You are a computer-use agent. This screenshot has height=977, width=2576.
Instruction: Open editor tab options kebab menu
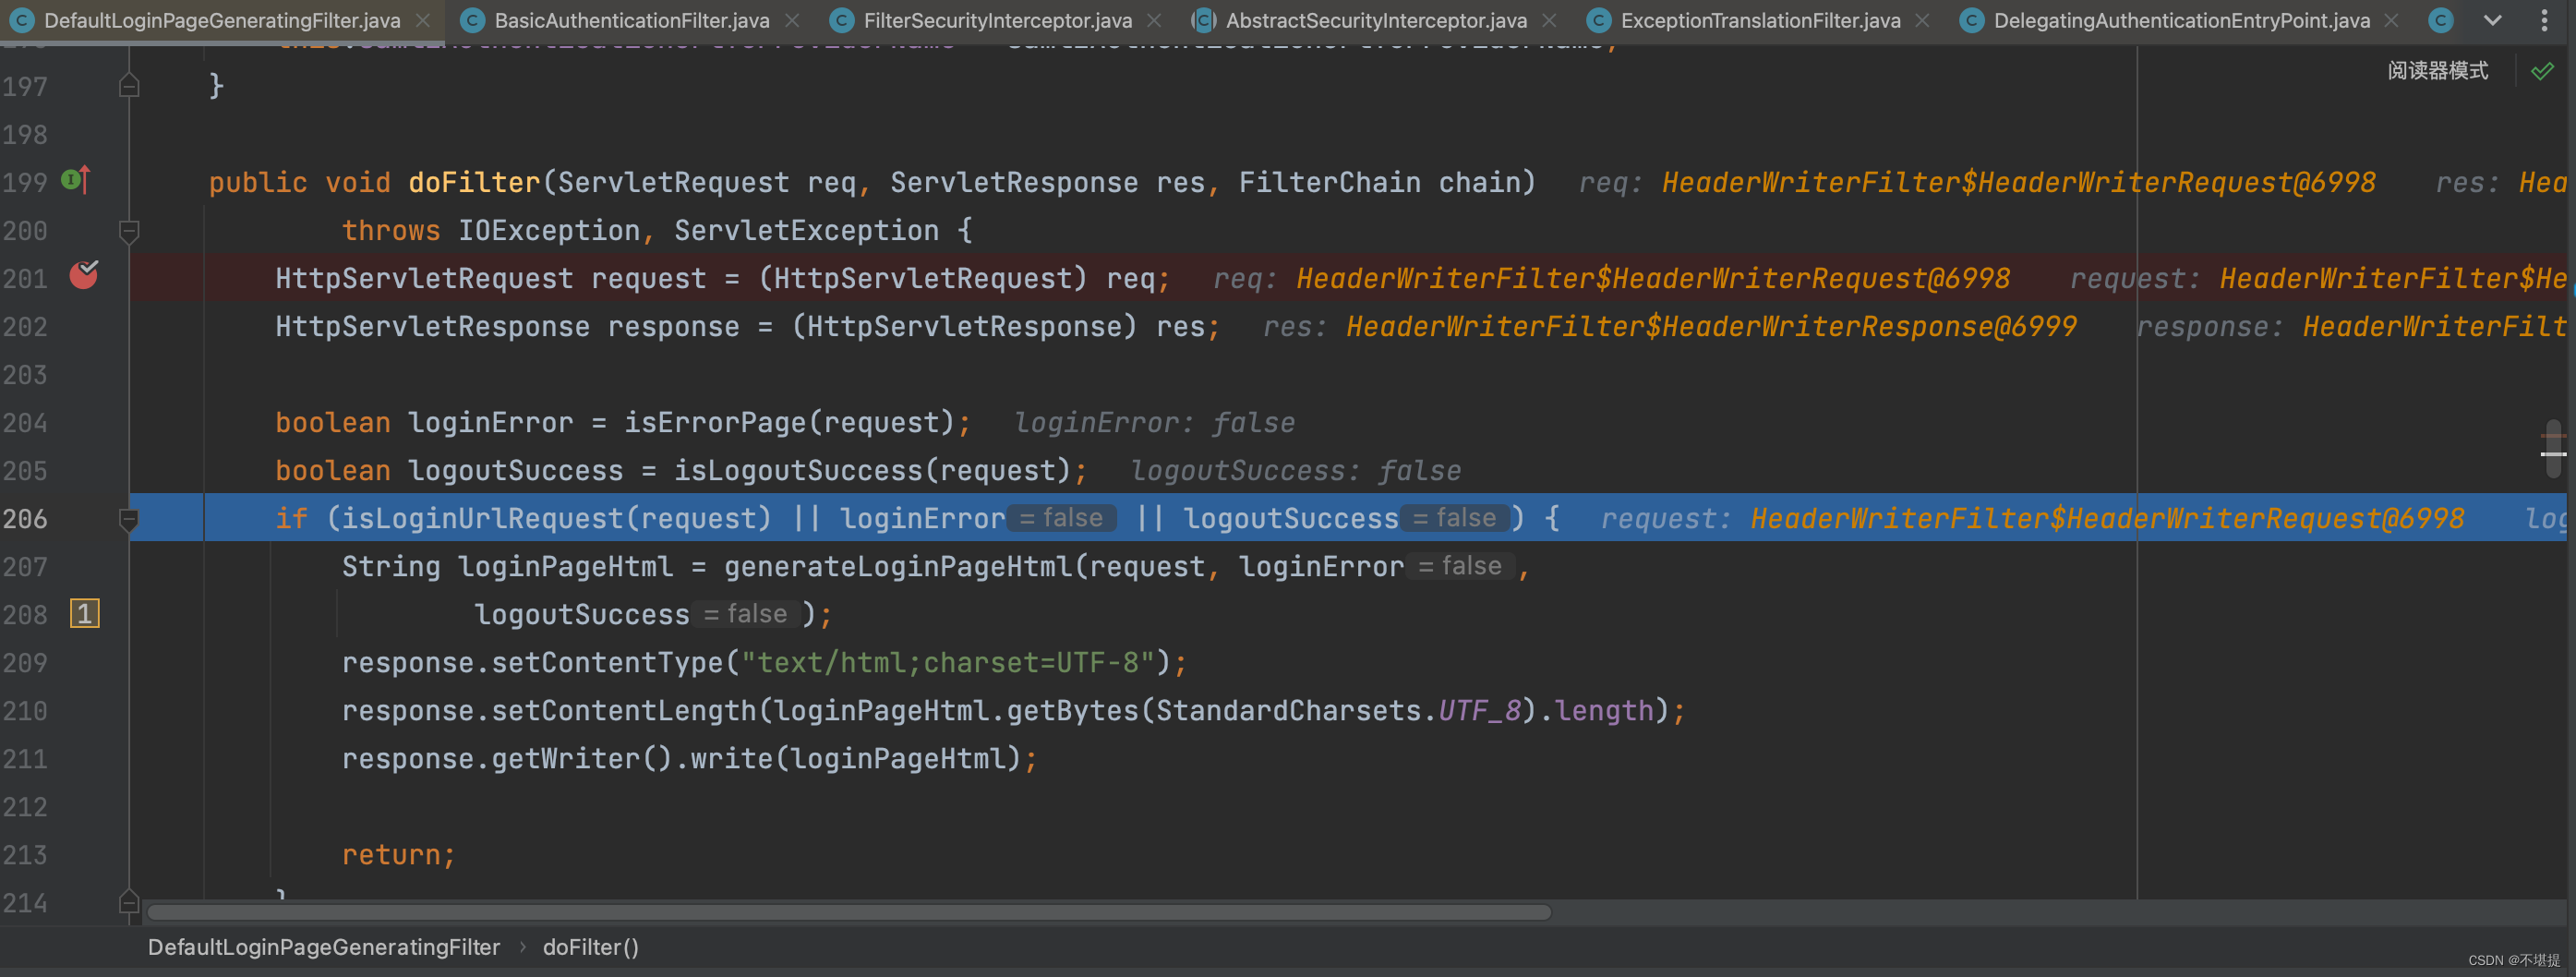(x=2545, y=20)
